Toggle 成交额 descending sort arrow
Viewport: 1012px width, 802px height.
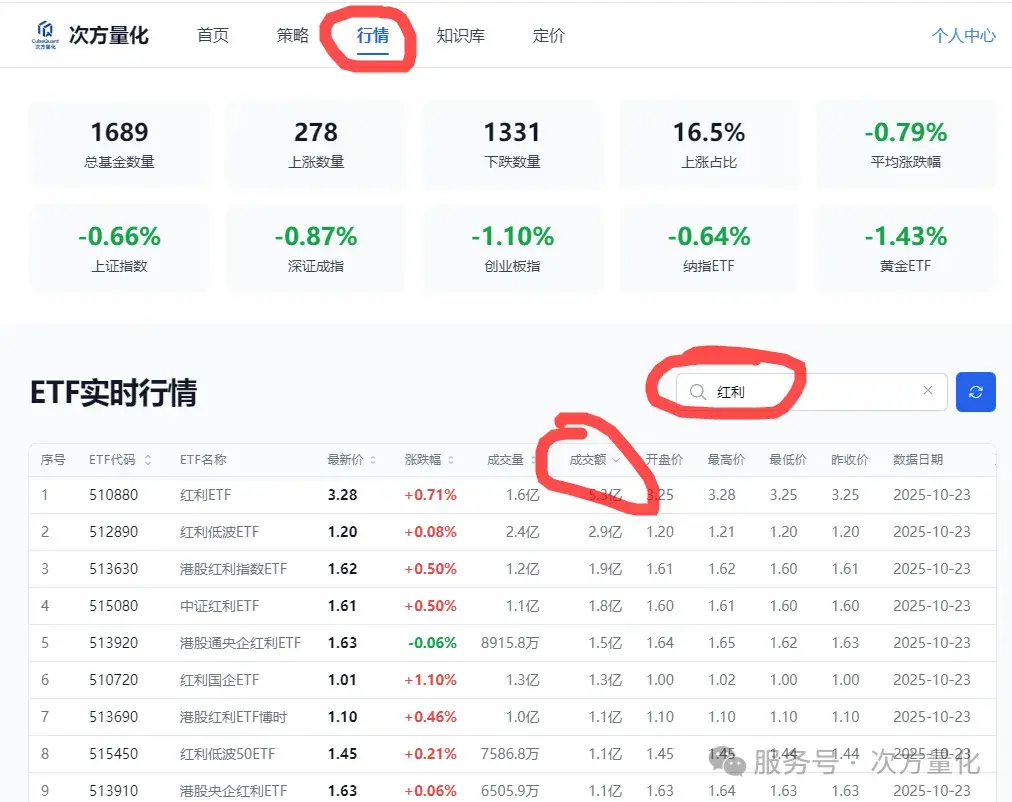(x=615, y=460)
